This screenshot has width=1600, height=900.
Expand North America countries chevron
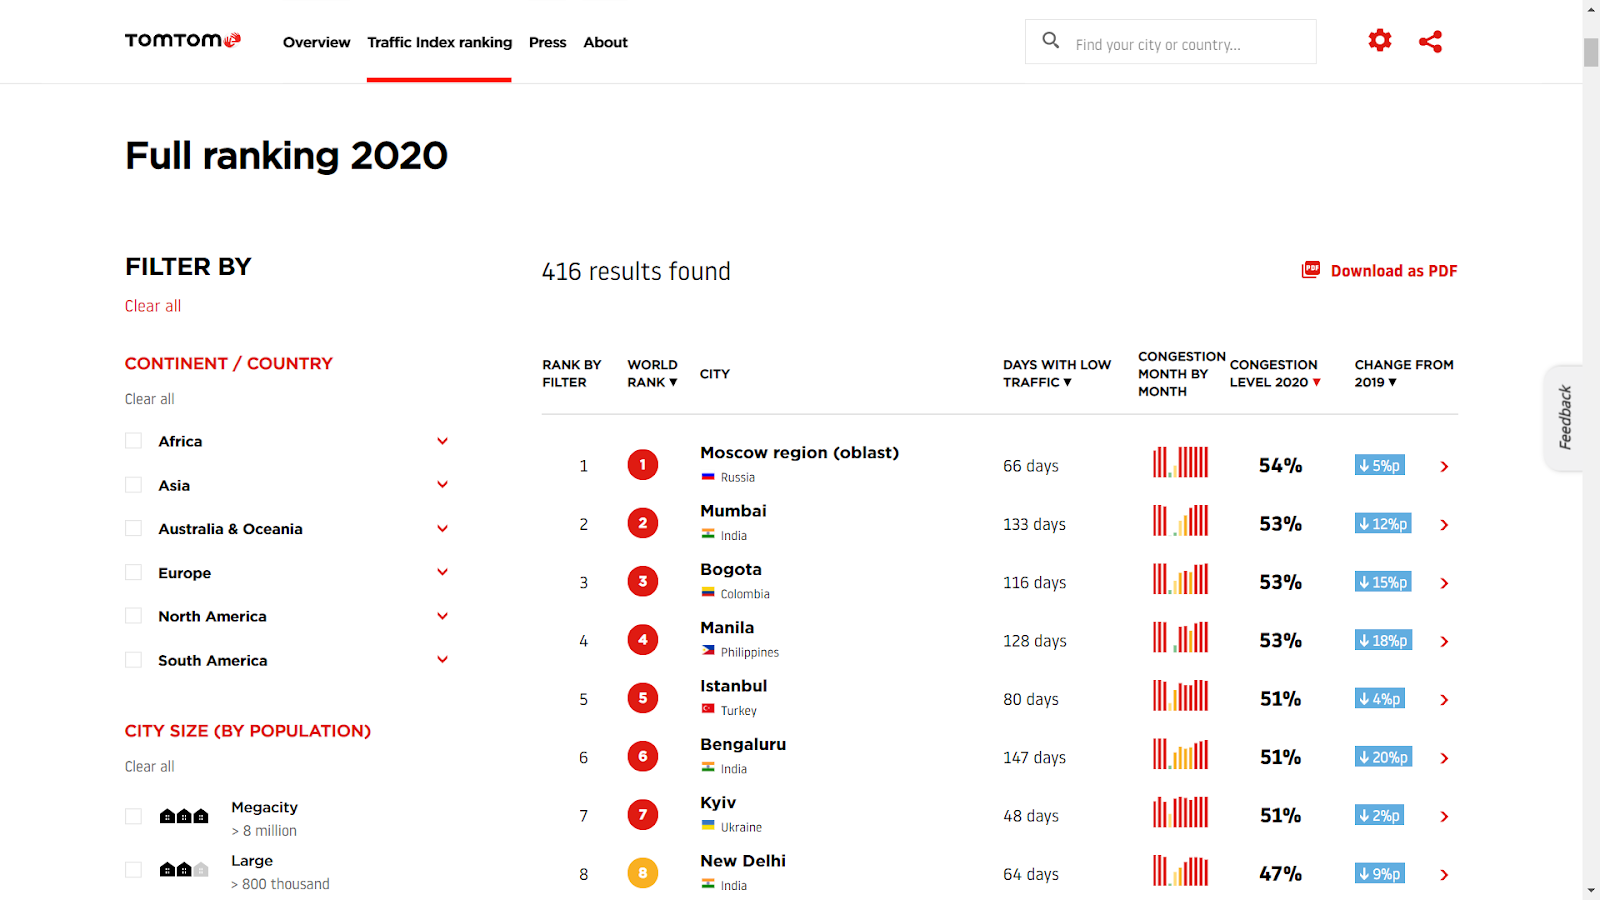click(442, 616)
